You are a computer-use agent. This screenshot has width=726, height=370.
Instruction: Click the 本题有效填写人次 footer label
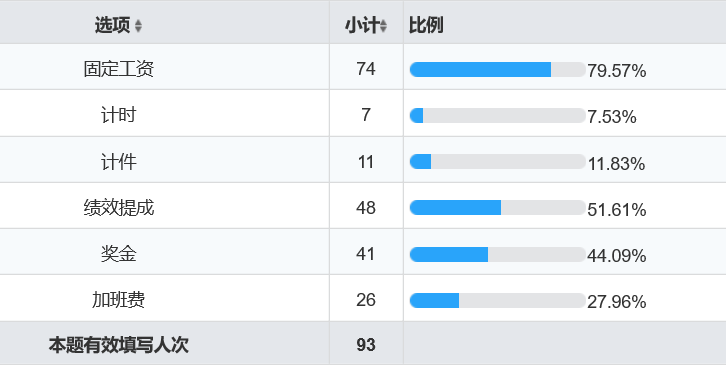[x=119, y=345]
